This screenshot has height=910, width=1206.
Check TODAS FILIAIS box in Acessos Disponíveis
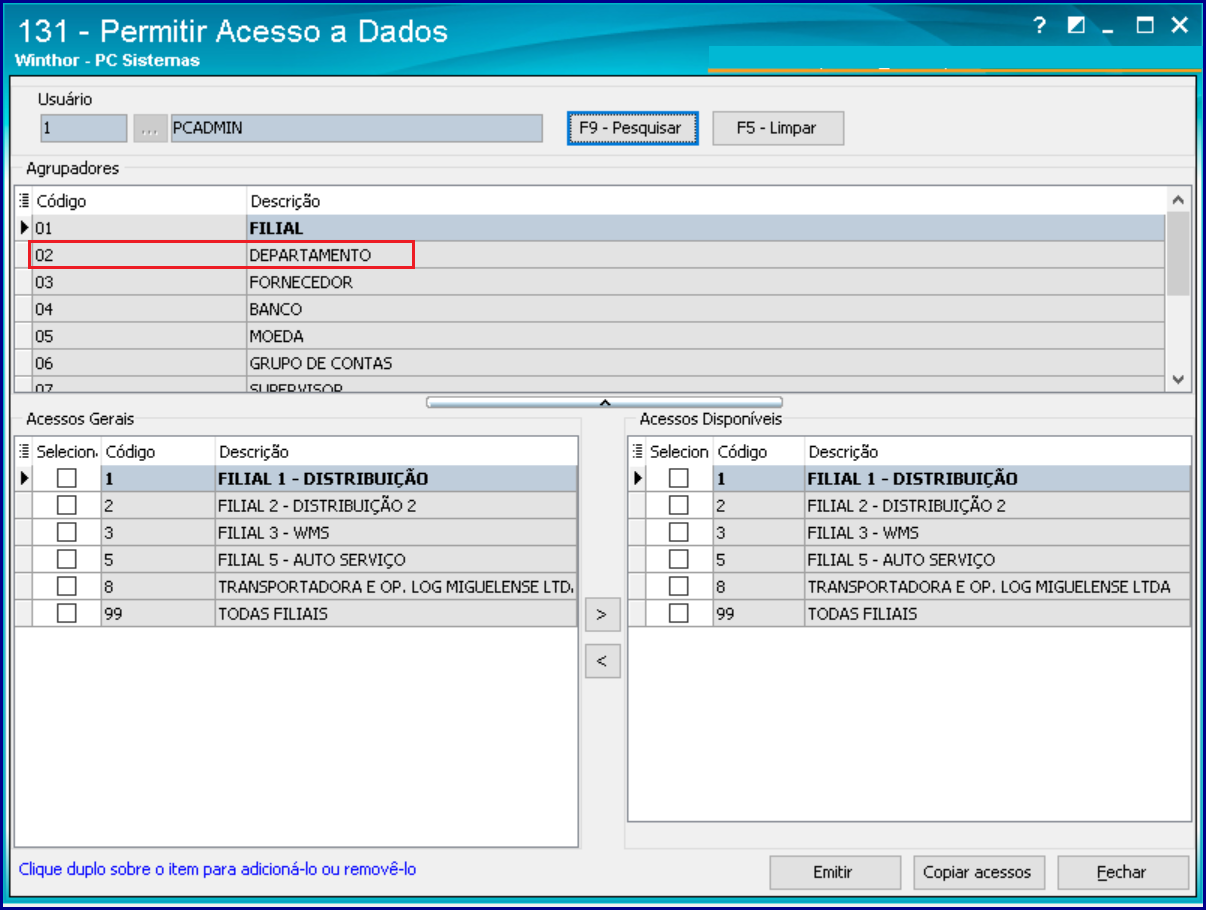(679, 614)
